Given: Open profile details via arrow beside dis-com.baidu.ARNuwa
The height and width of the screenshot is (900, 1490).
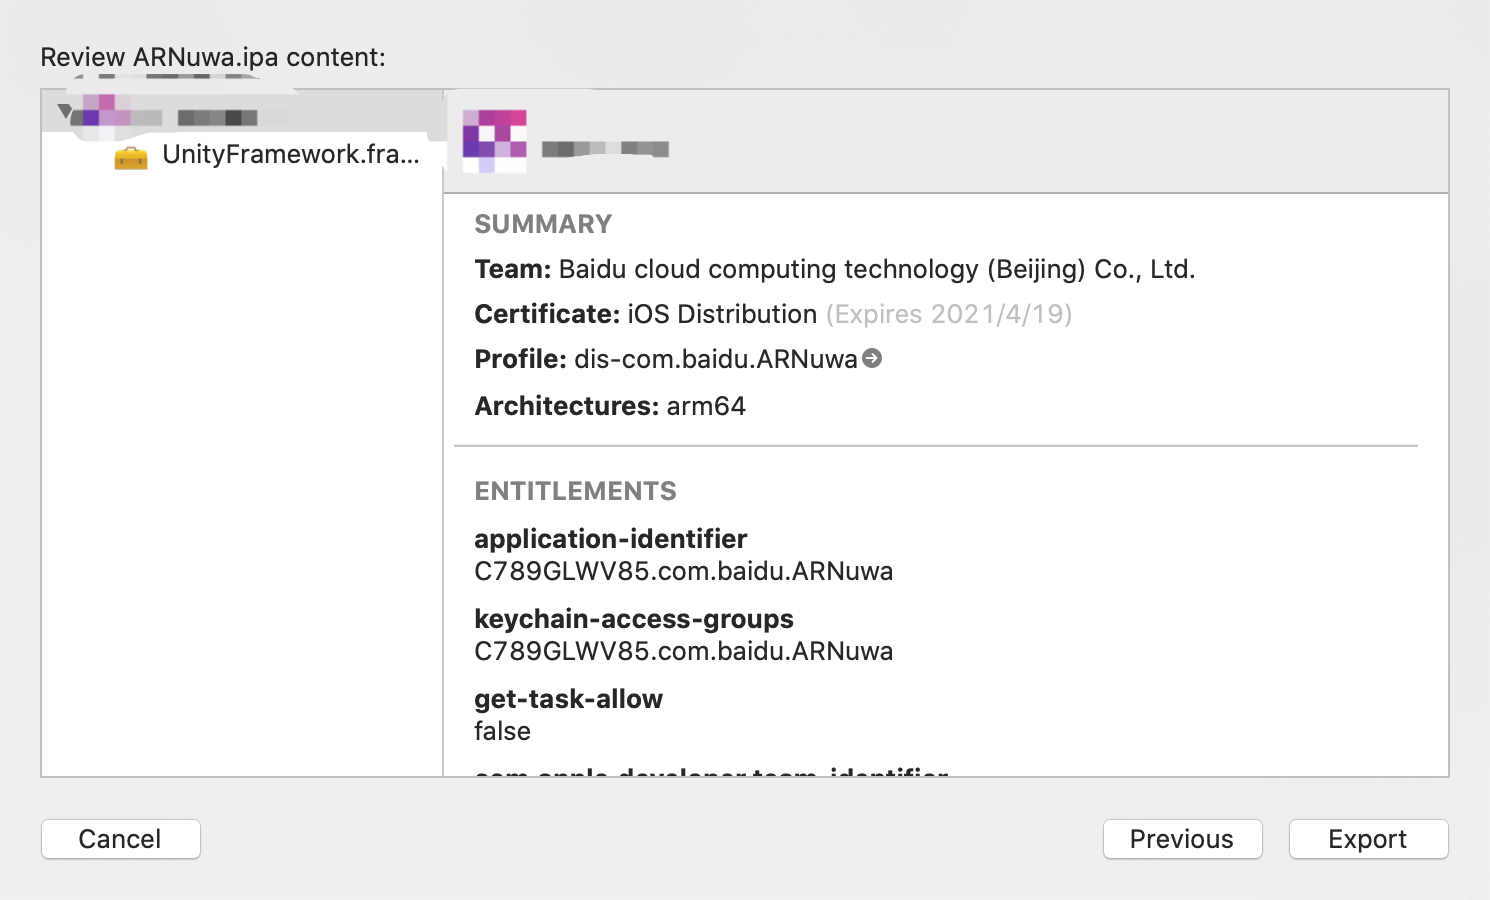Looking at the screenshot, I should (872, 358).
